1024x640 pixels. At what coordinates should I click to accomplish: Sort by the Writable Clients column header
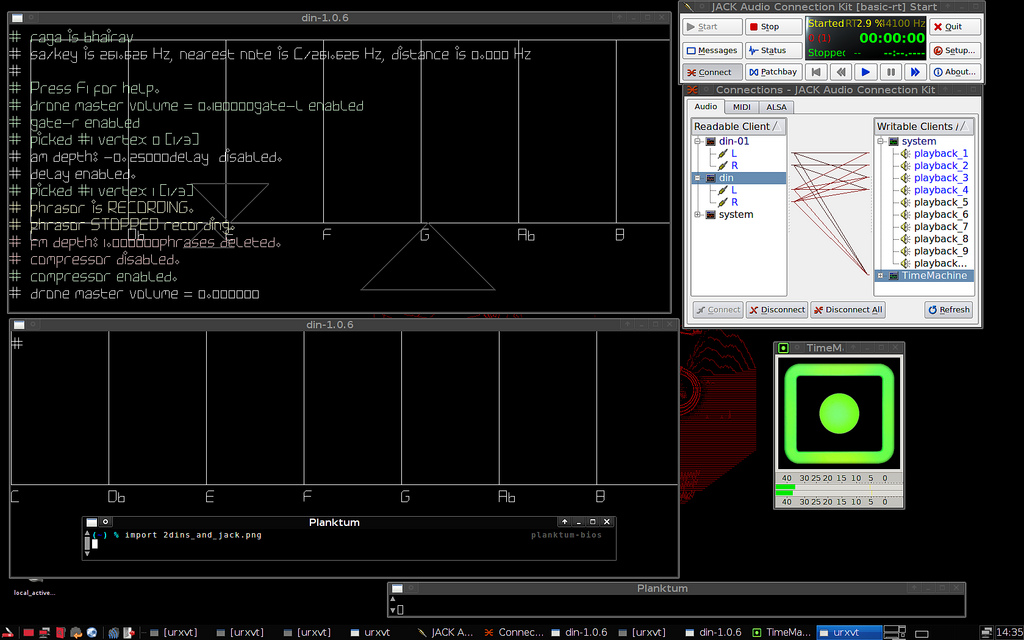click(x=923, y=126)
